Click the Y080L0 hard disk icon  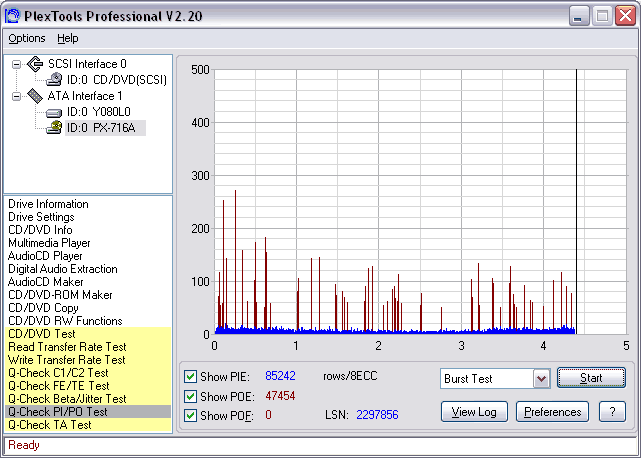(x=54, y=112)
